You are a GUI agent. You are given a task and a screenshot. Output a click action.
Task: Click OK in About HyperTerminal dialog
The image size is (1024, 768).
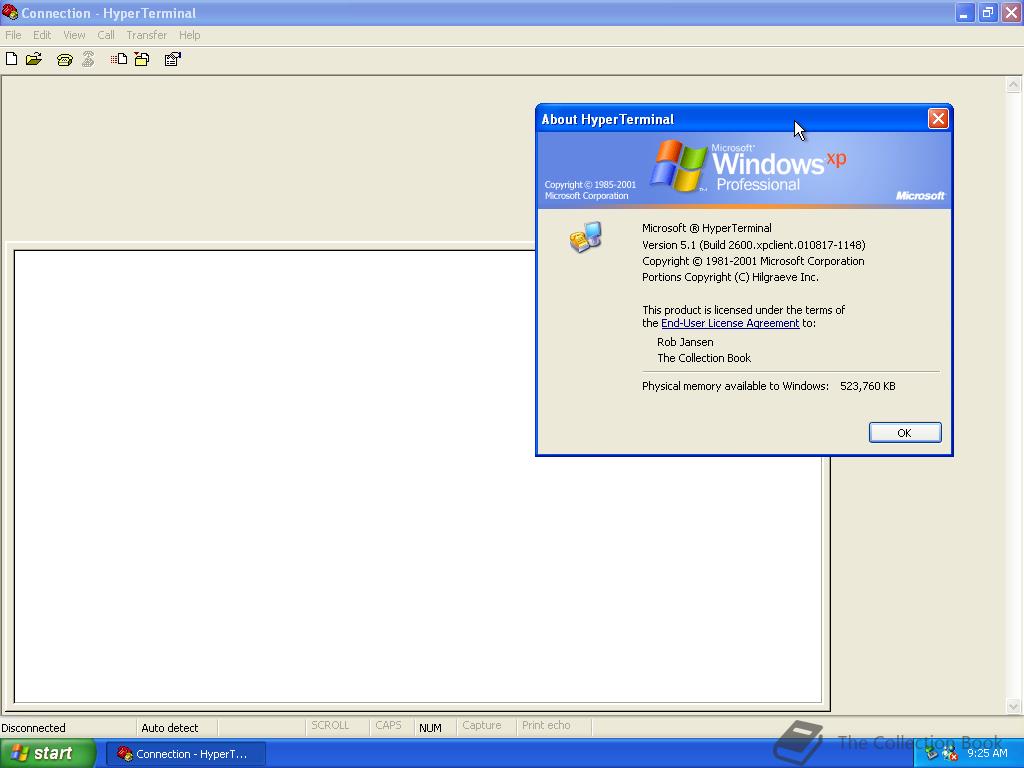coord(904,432)
